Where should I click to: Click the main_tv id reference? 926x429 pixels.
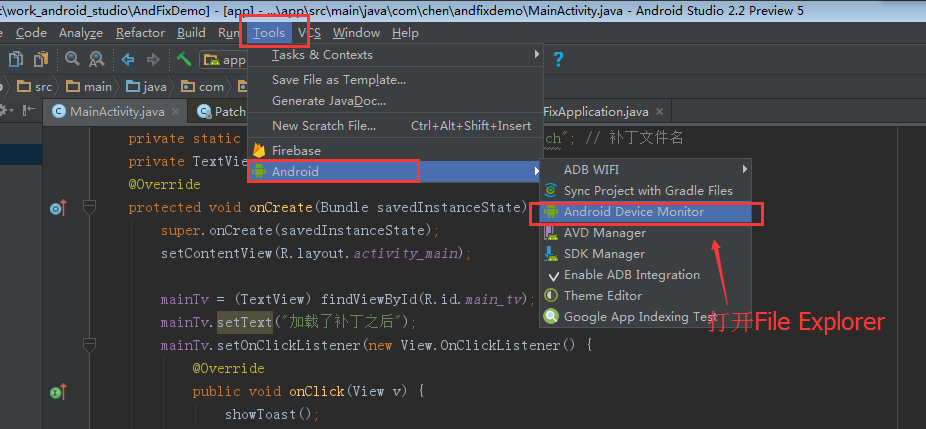[493, 300]
